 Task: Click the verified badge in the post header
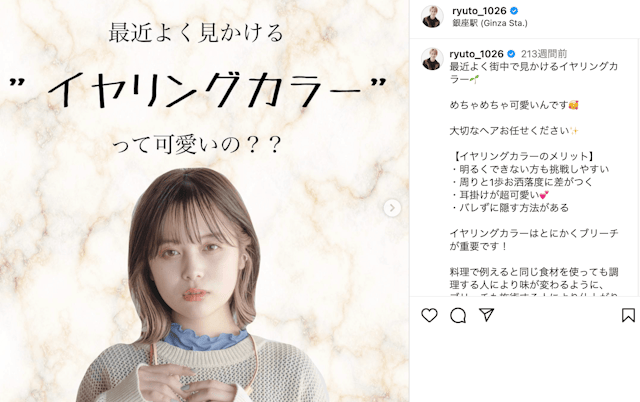click(x=515, y=11)
